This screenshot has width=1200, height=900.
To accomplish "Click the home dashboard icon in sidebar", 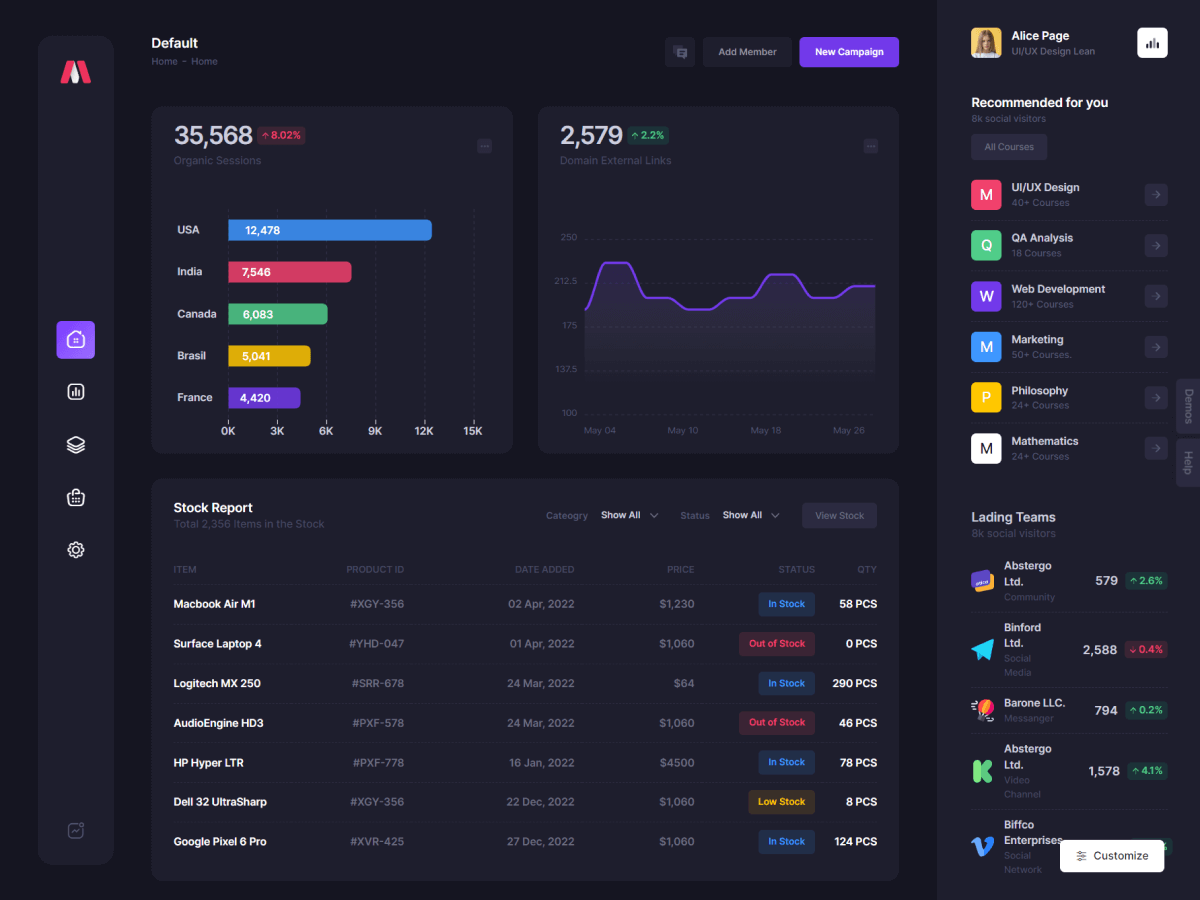I will coord(76,340).
